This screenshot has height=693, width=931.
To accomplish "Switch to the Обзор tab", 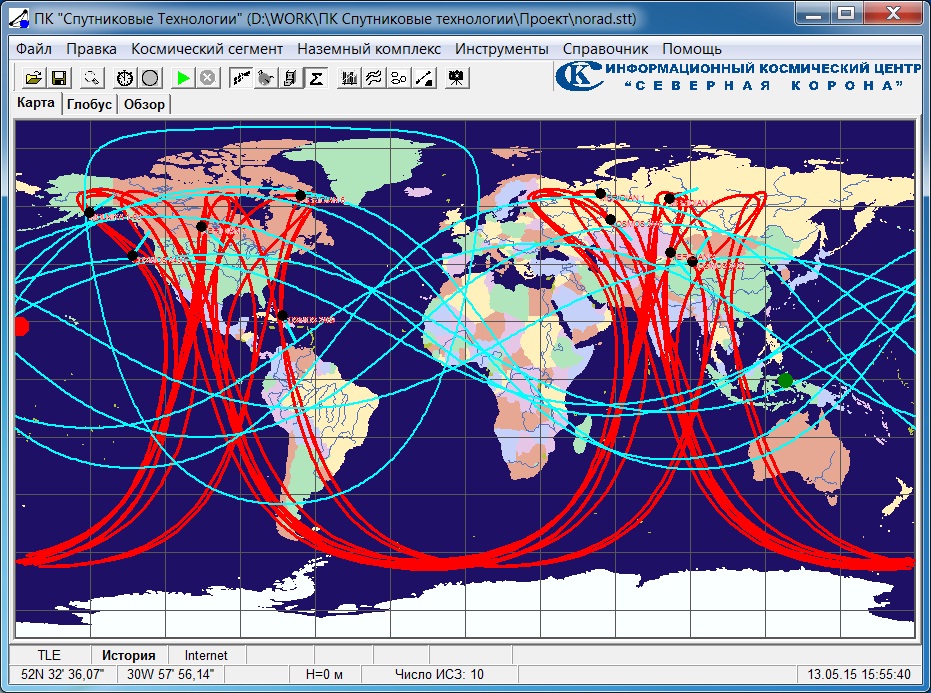I will pos(145,105).
